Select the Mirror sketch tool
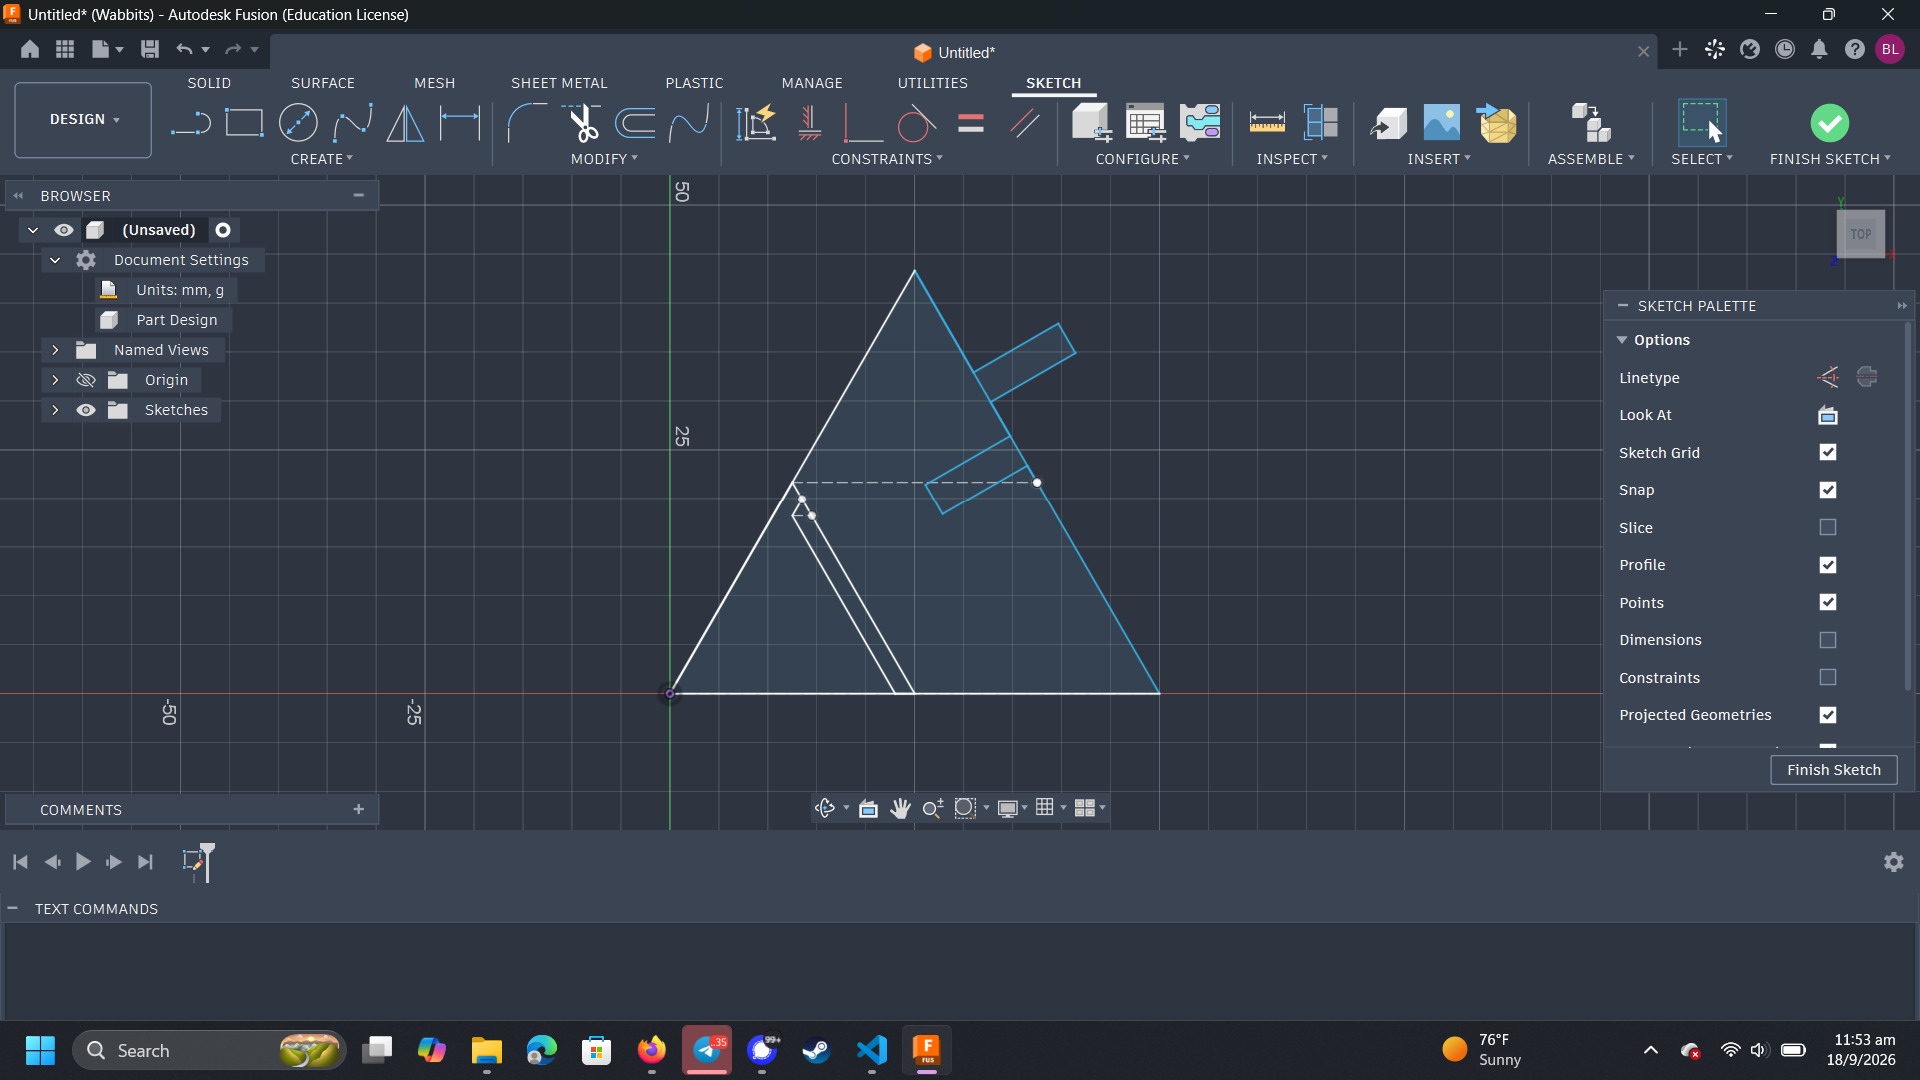 (405, 124)
